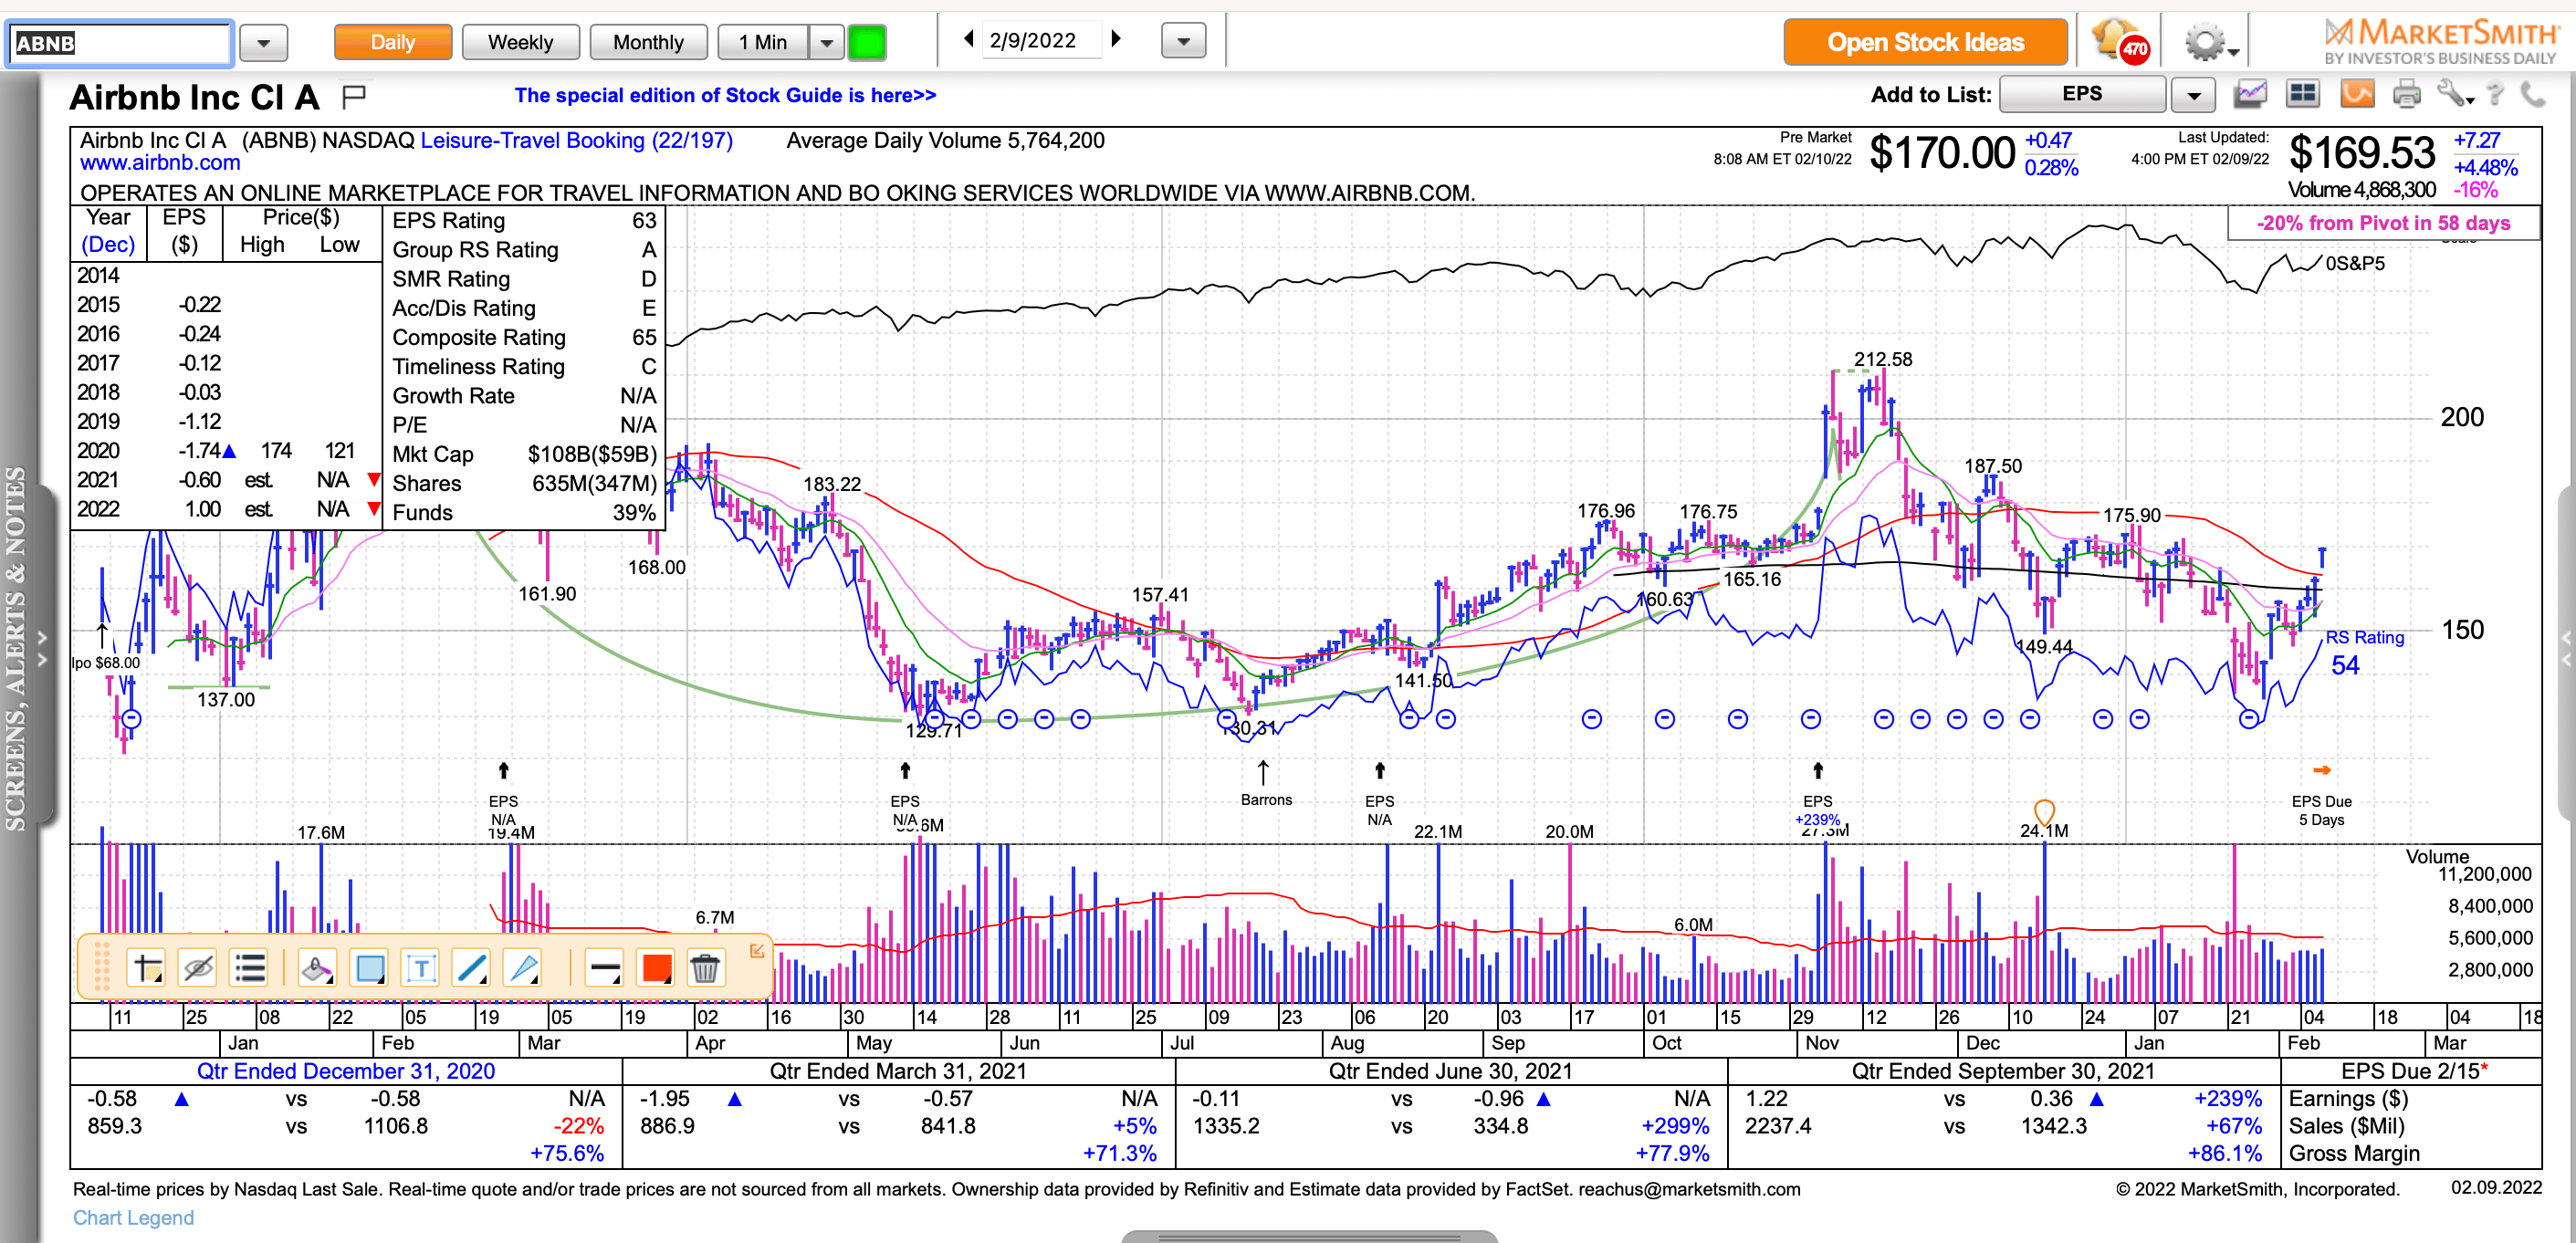Image resolution: width=2576 pixels, height=1243 pixels.
Task: Click the -20% from Pivot banner
Action: [2383, 223]
